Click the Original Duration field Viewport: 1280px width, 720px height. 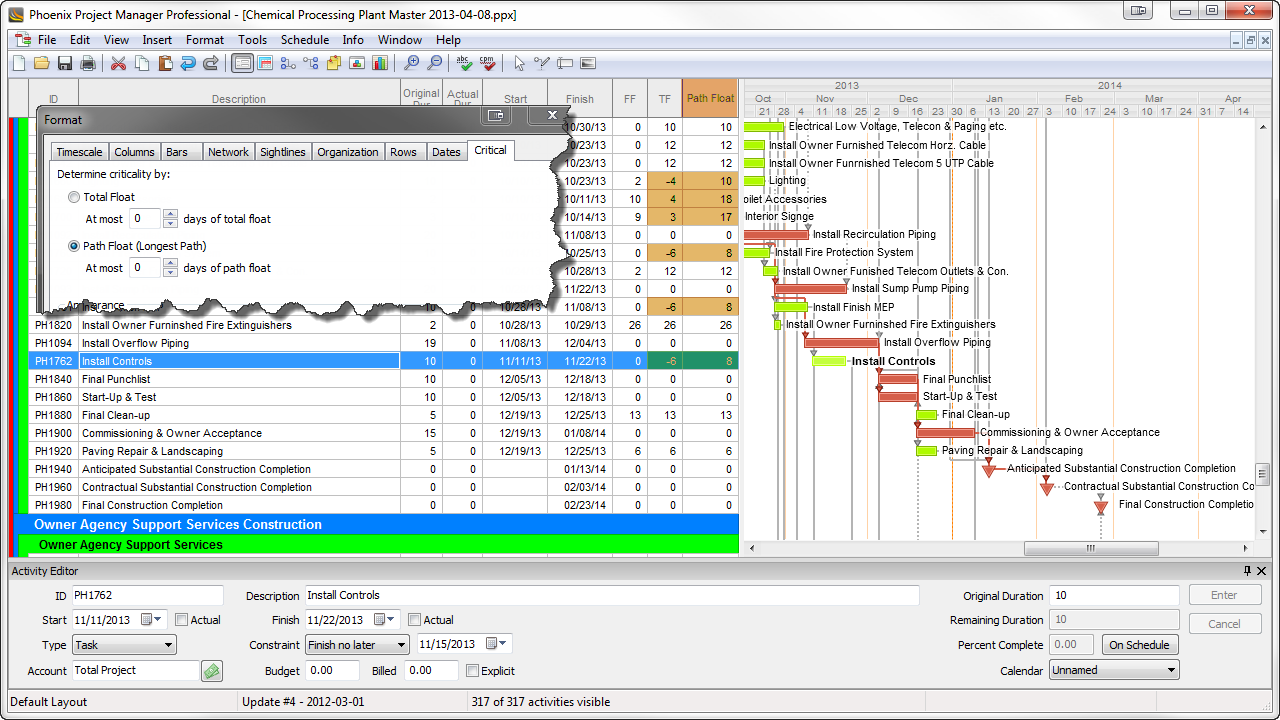tap(1114, 595)
